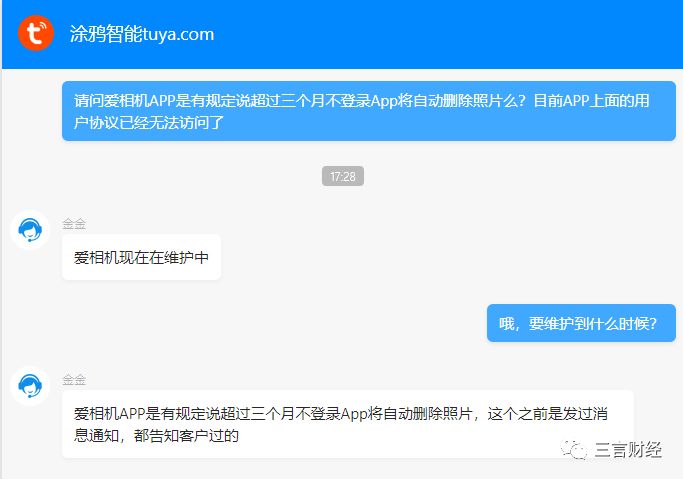Click the first 金金 agent headset avatar
The width and height of the screenshot is (683, 479).
point(30,229)
